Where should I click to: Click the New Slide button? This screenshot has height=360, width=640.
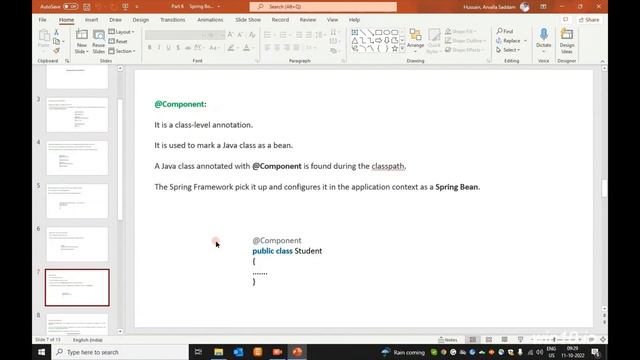(x=82, y=42)
